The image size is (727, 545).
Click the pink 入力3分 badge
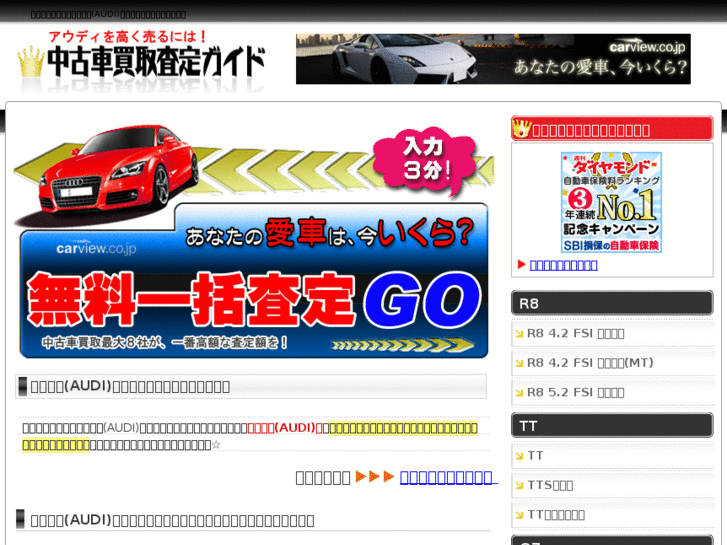pyautogui.click(x=424, y=160)
